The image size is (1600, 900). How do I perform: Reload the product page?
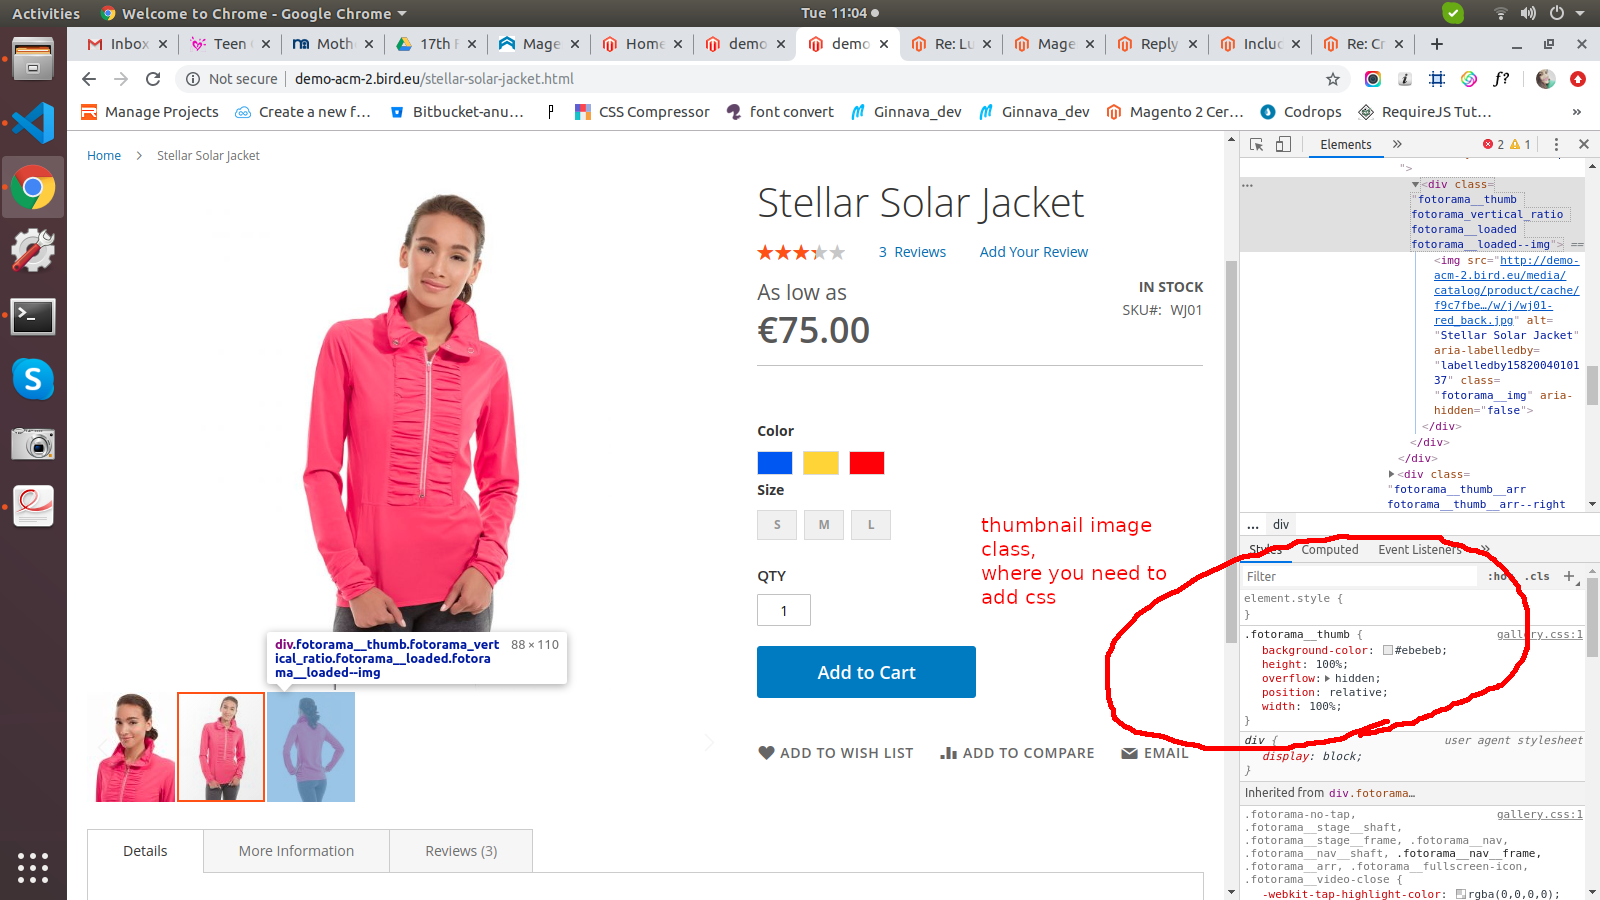[152, 79]
